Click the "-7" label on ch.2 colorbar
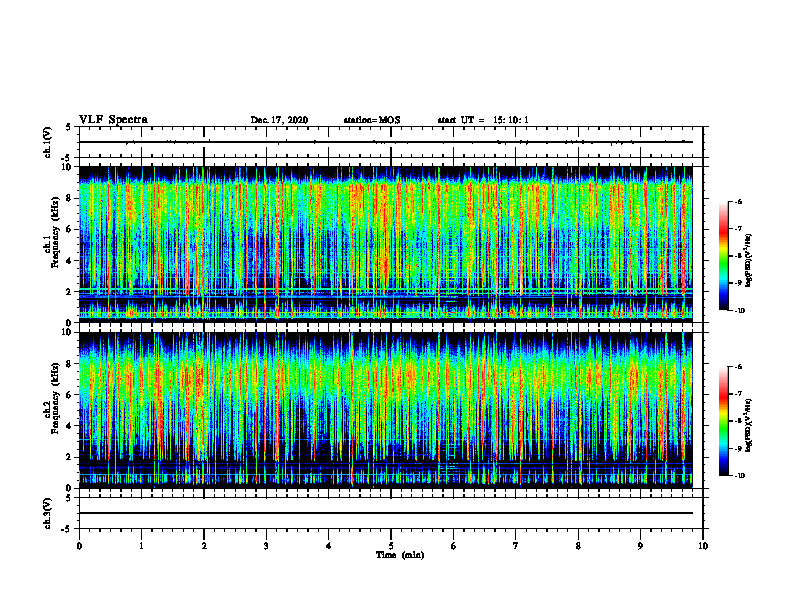 pos(738,394)
